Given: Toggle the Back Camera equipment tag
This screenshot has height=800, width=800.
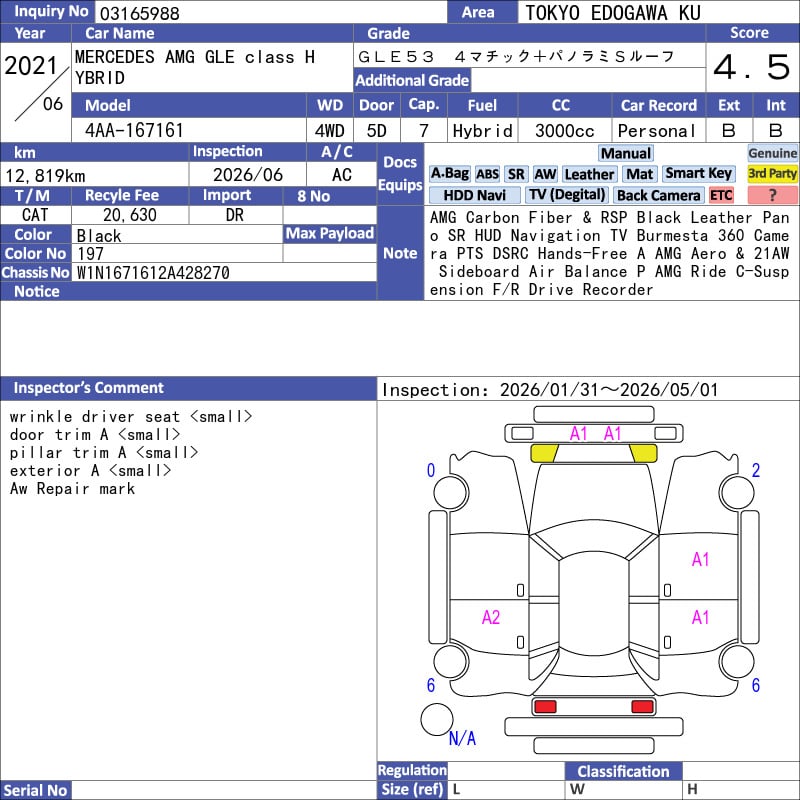Looking at the screenshot, I should click(659, 195).
